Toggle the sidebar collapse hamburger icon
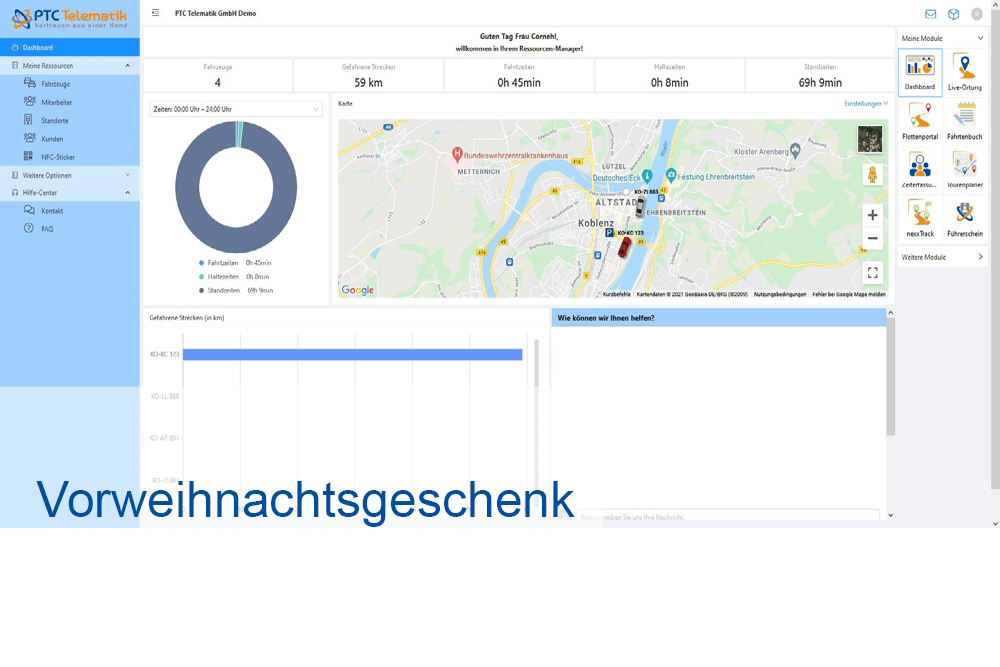This screenshot has width=1000, height=667. (x=155, y=13)
